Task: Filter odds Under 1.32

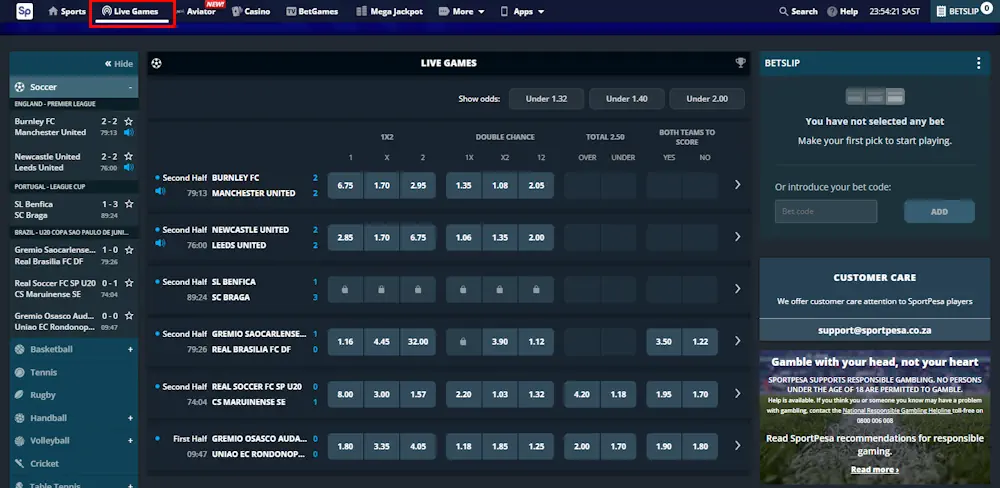Action: tap(547, 99)
